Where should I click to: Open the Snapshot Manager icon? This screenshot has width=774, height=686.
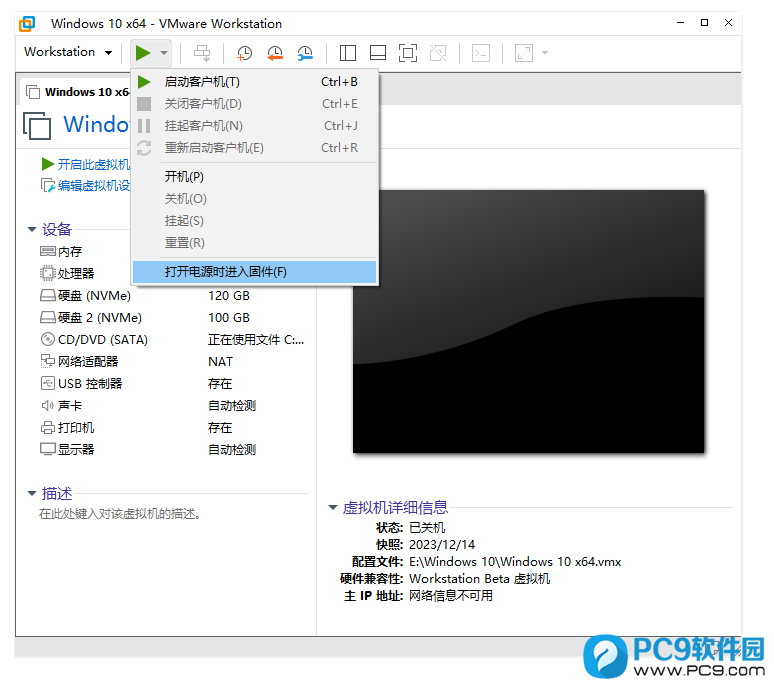(305, 53)
